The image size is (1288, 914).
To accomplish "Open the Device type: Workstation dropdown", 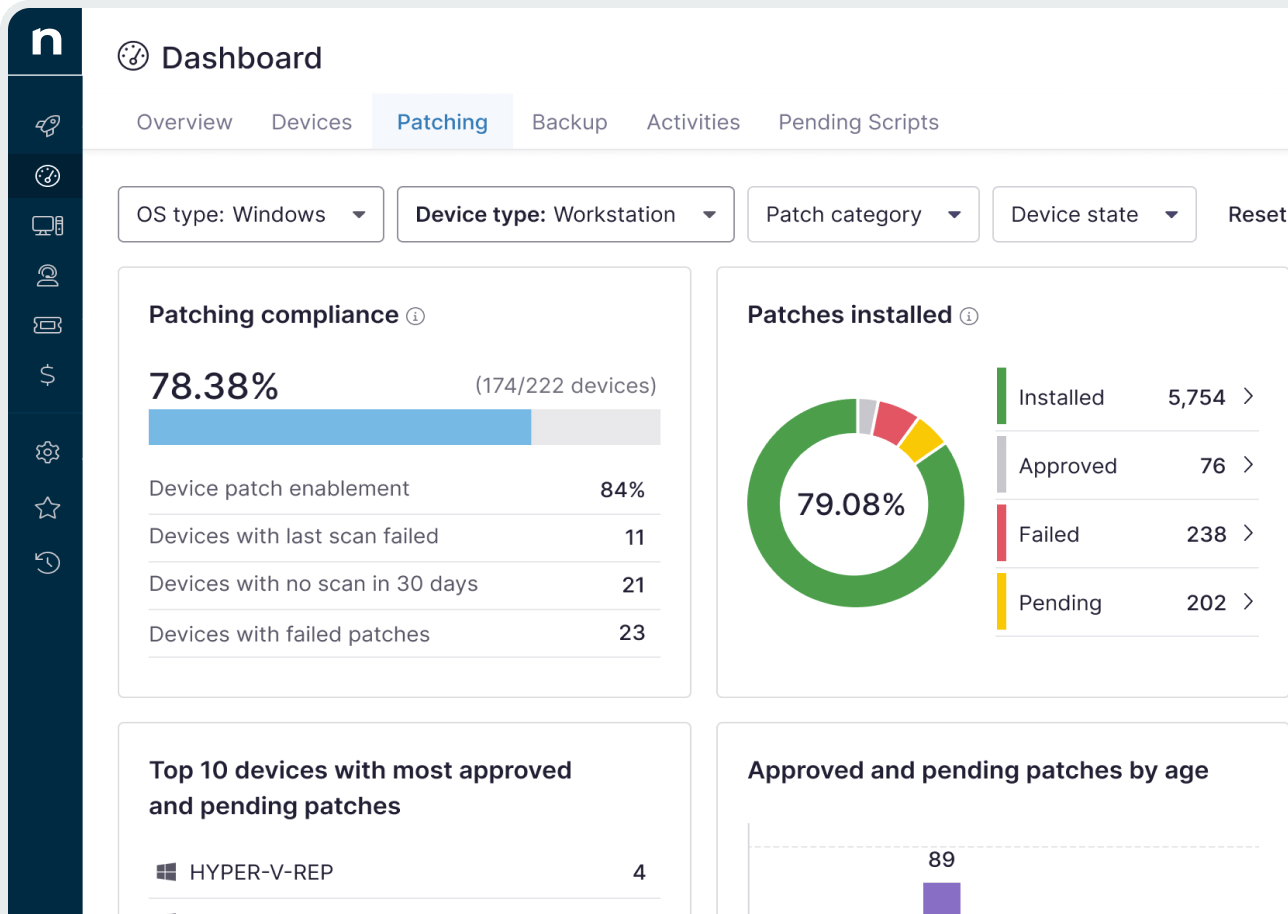I will click(x=566, y=214).
